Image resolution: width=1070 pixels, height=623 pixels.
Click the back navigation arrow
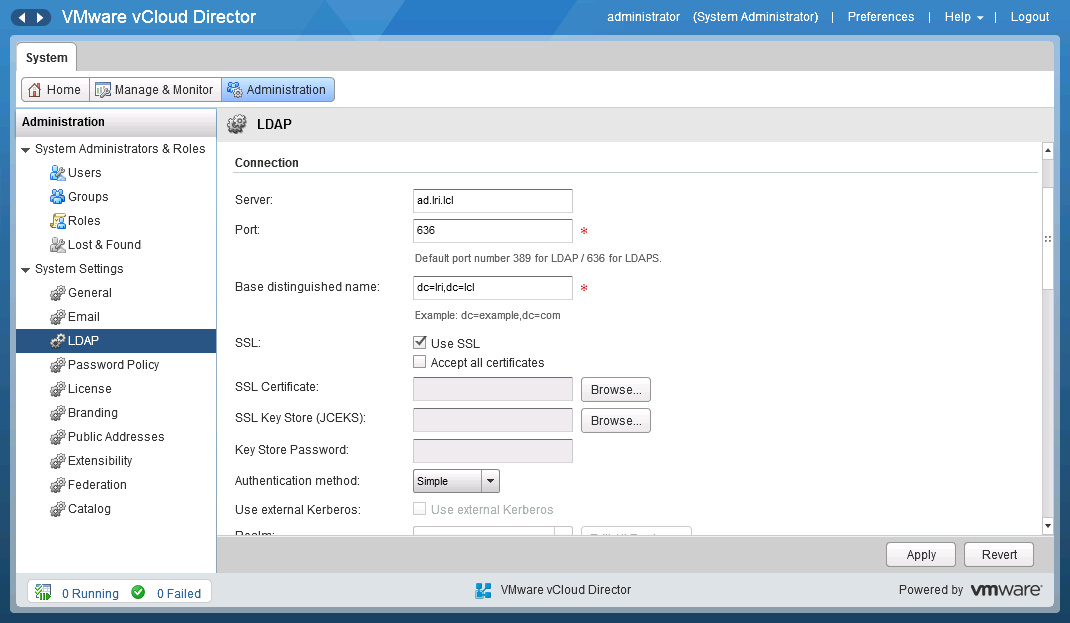click(21, 17)
